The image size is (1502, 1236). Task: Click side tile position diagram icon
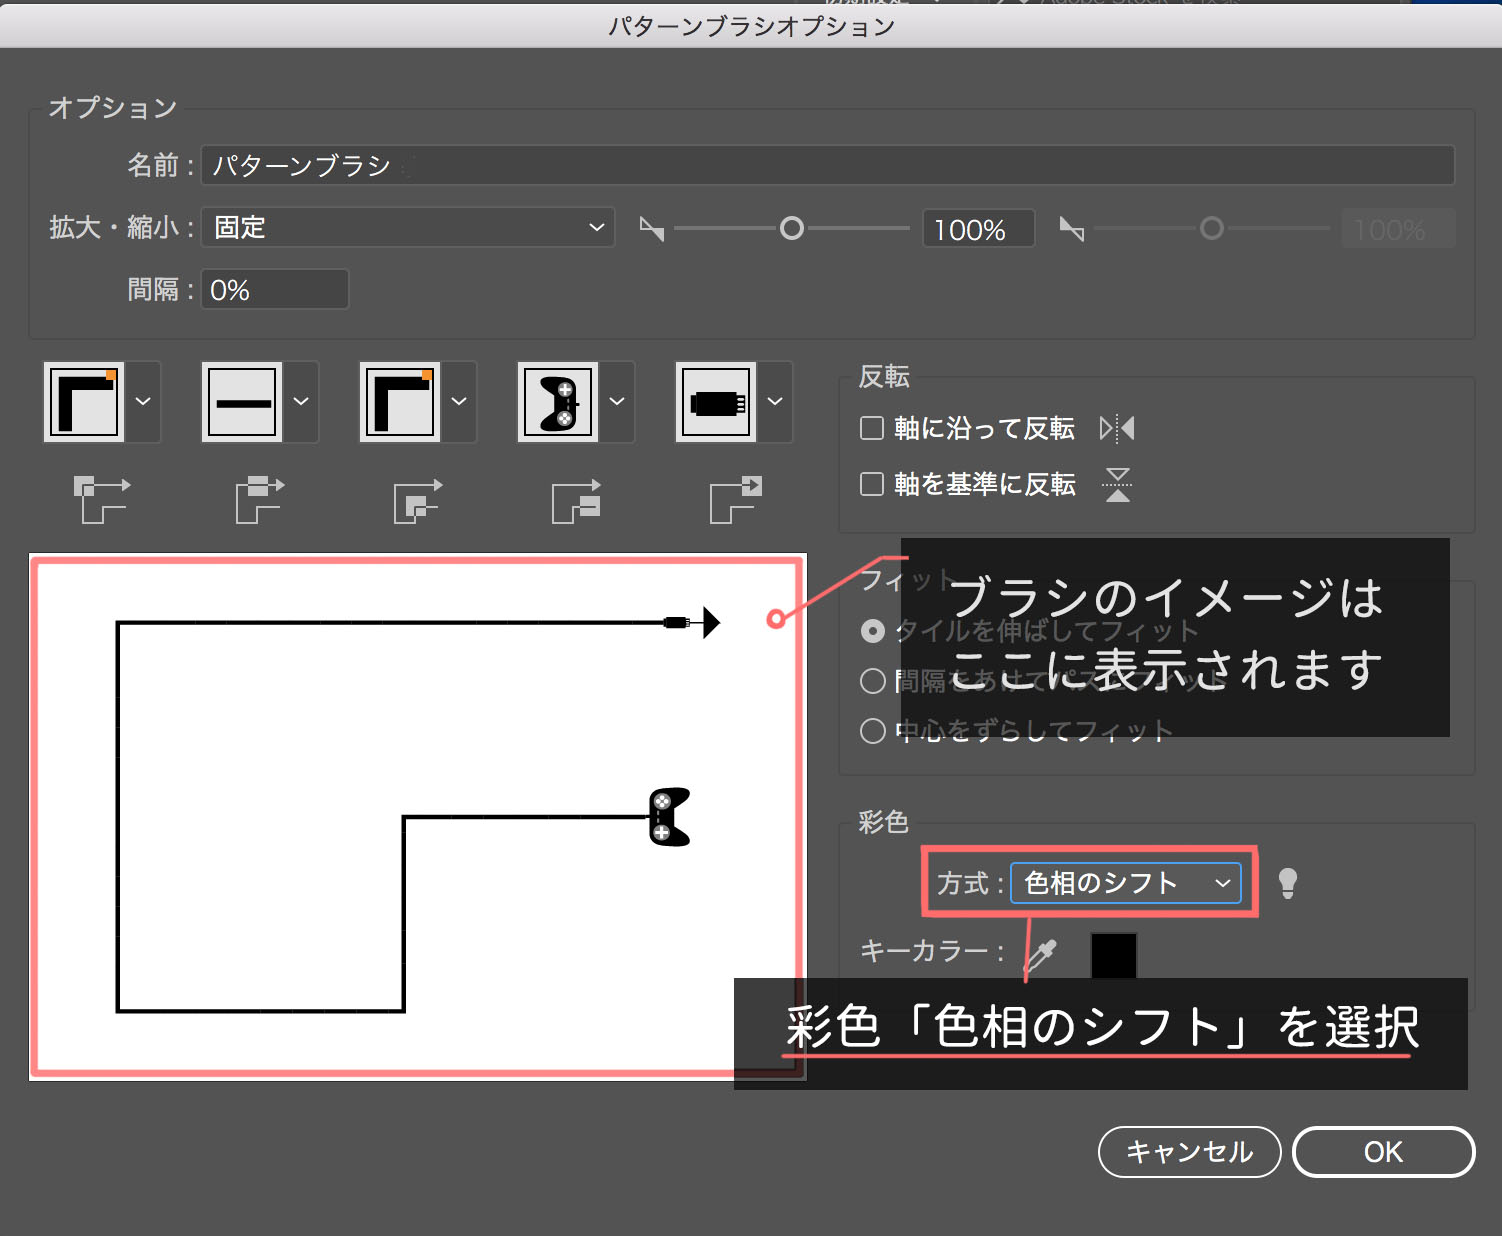pos(260,499)
